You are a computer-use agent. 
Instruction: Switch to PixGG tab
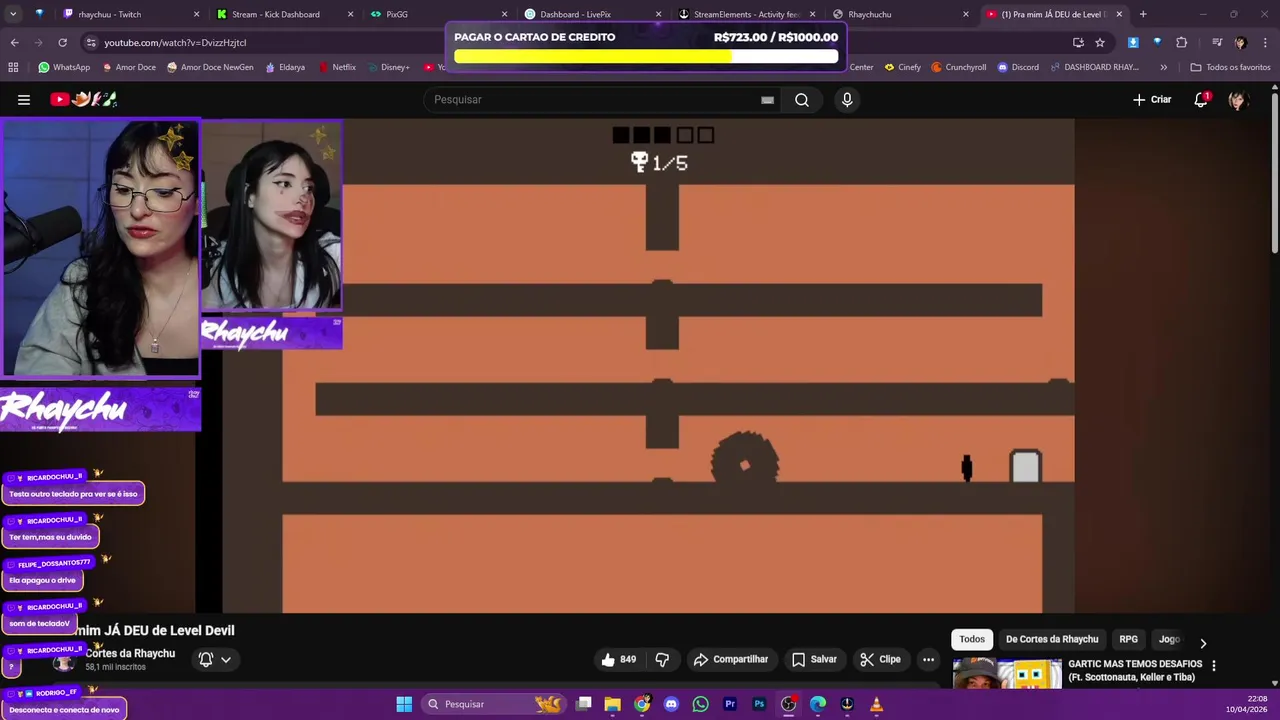(x=438, y=14)
